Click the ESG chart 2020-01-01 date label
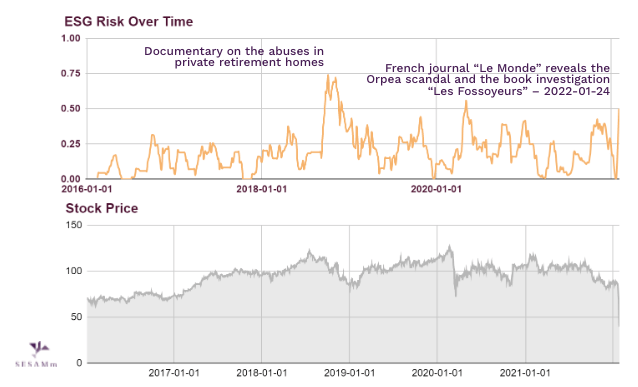 point(436,189)
